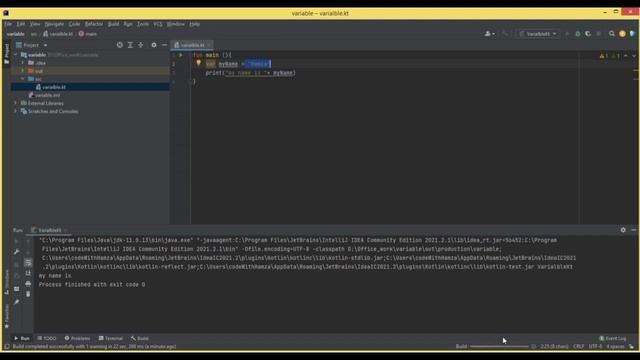The height and width of the screenshot is (360, 640).
Task: Toggle soft-wrap in Run console
Action: [28, 262]
